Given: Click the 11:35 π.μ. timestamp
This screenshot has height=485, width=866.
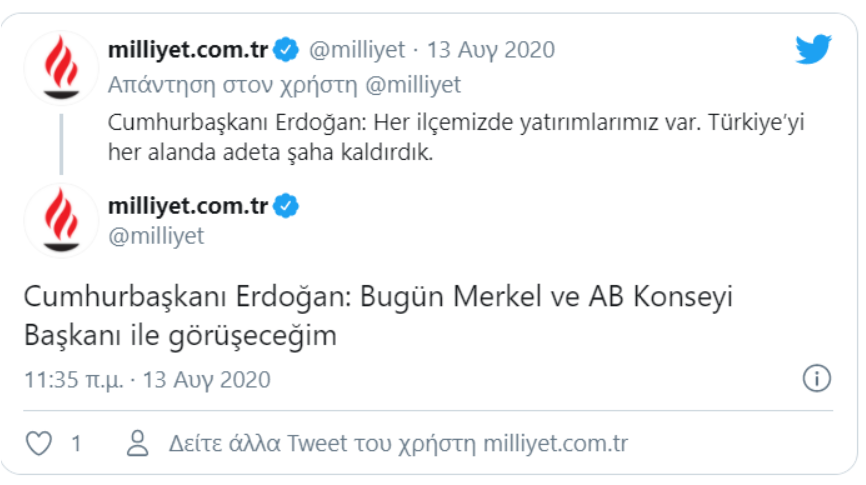Looking at the screenshot, I should [x=74, y=380].
